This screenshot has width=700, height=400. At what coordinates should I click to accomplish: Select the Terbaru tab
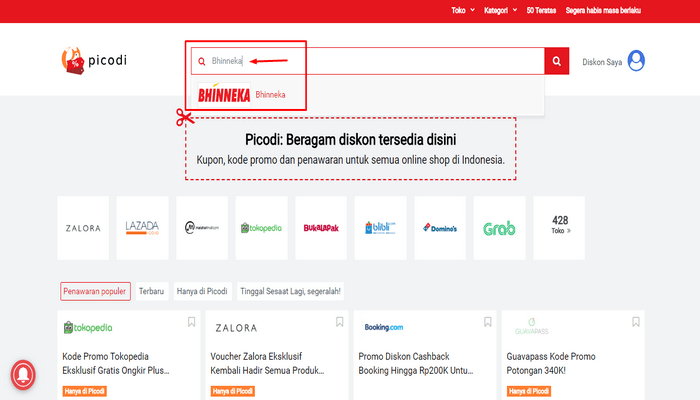click(152, 291)
